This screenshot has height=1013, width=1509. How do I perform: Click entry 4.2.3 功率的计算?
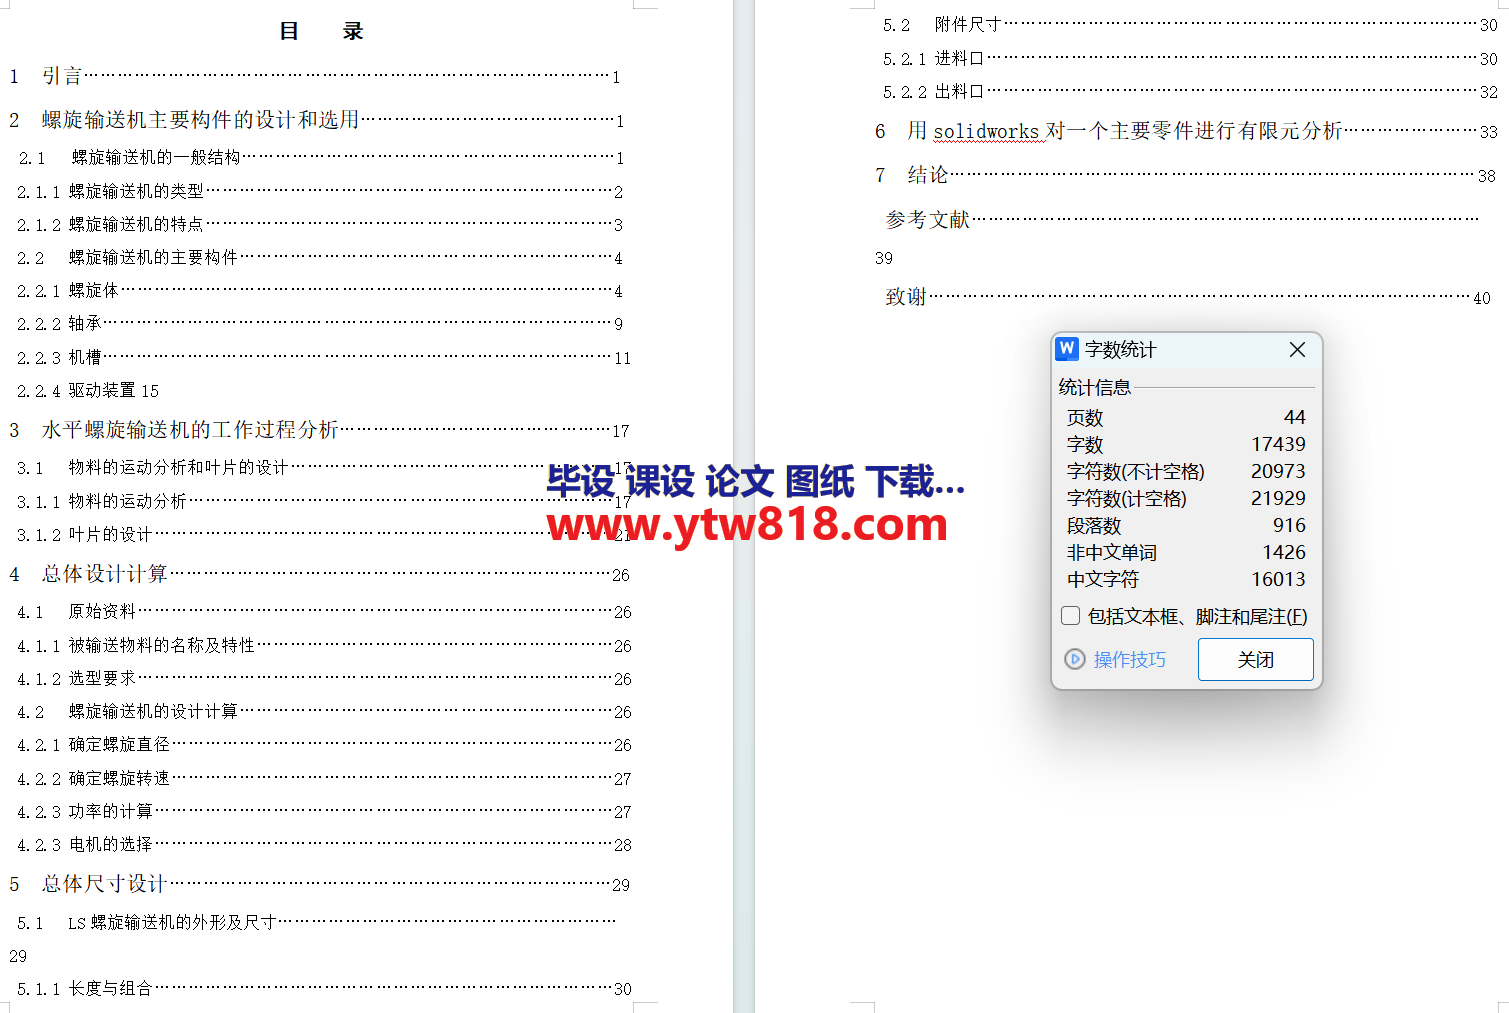coord(324,811)
